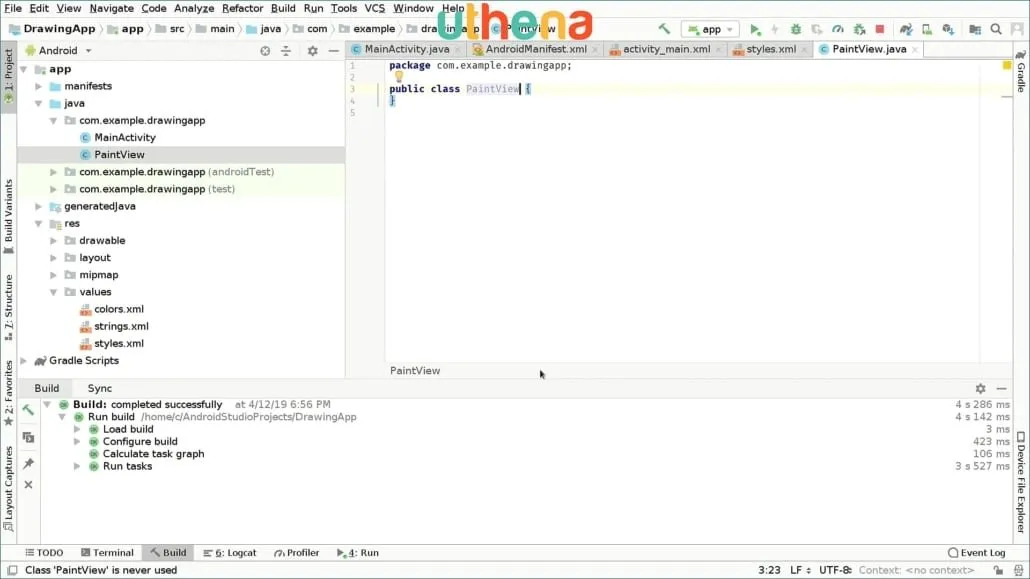Expand the generatedJava folder
The image size is (1030, 579).
coord(39,206)
